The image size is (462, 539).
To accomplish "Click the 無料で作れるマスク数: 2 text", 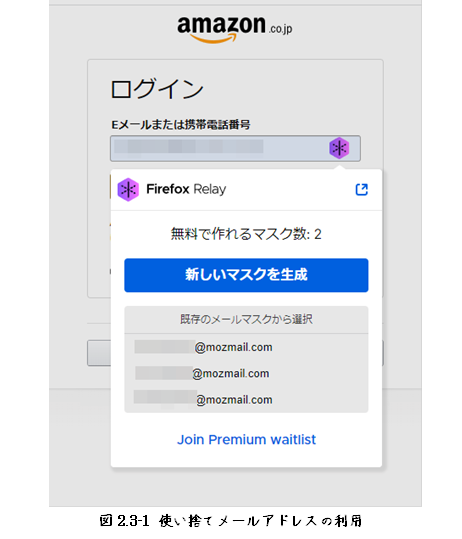I will [x=246, y=234].
